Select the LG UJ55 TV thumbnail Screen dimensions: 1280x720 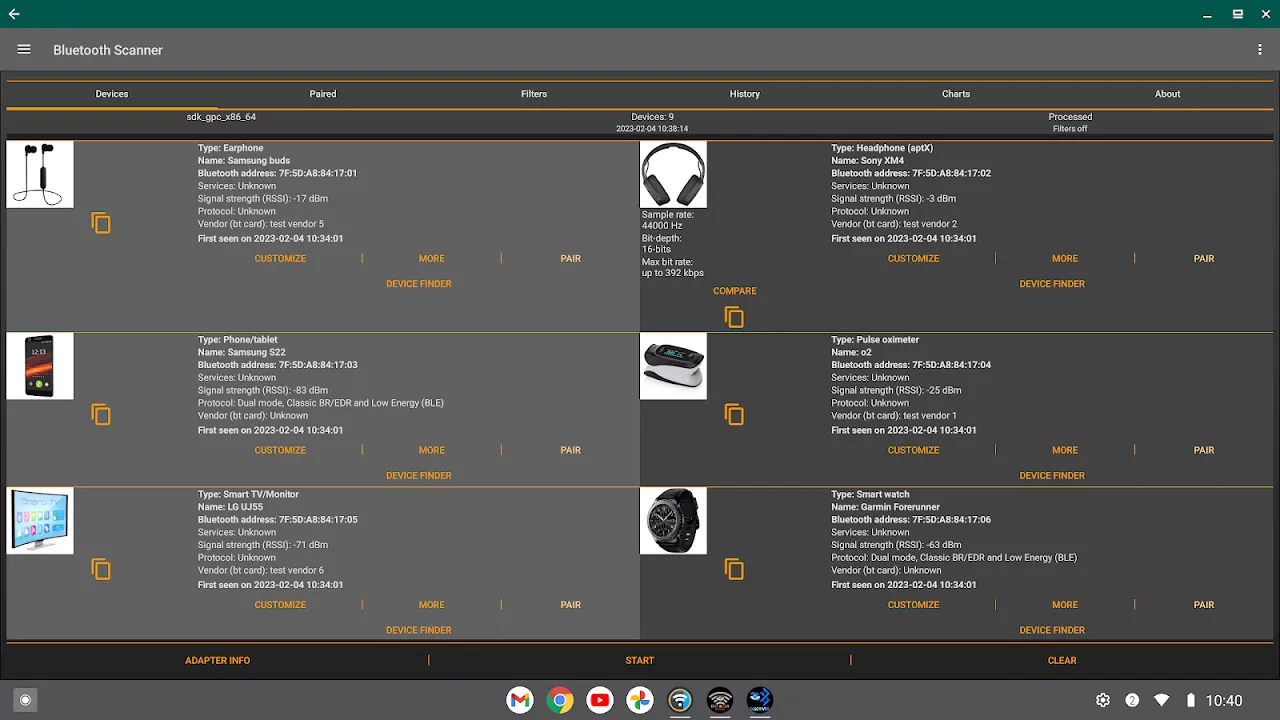pyautogui.click(x=40, y=521)
